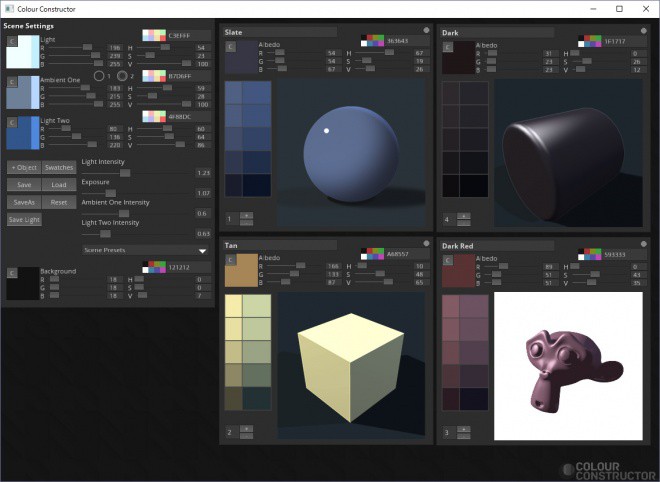This screenshot has width=660, height=482.
Task: Click the SaveAs button
Action: click(24, 202)
